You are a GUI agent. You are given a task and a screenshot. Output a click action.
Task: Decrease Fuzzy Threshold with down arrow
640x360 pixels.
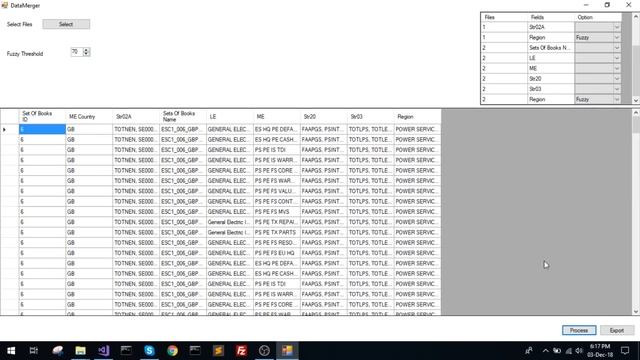86,54
